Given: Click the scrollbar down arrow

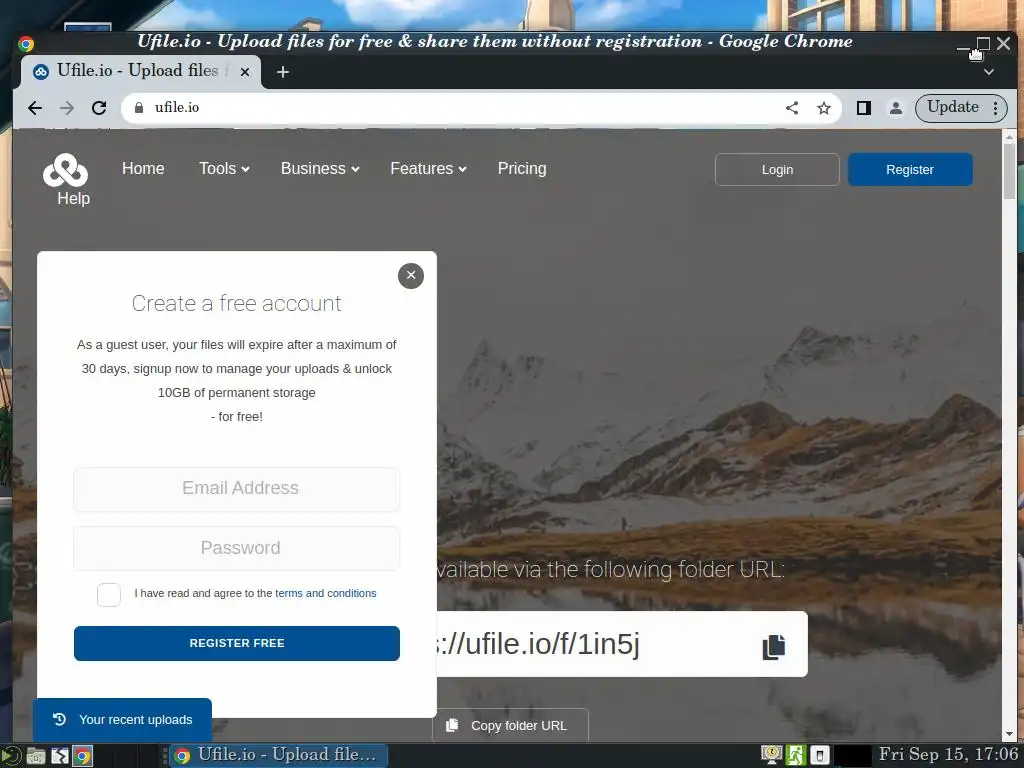Looking at the screenshot, I should pyautogui.click(x=1009, y=734).
